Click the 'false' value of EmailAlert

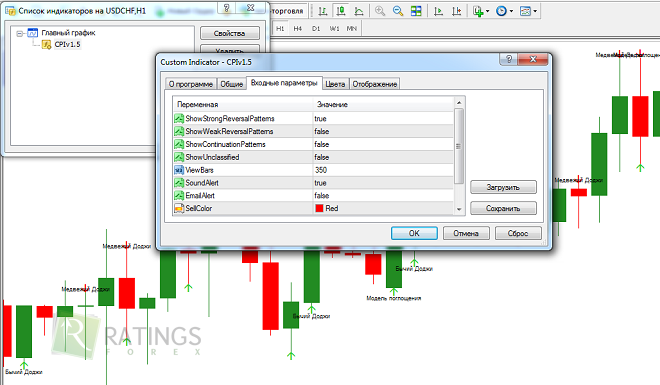322,196
